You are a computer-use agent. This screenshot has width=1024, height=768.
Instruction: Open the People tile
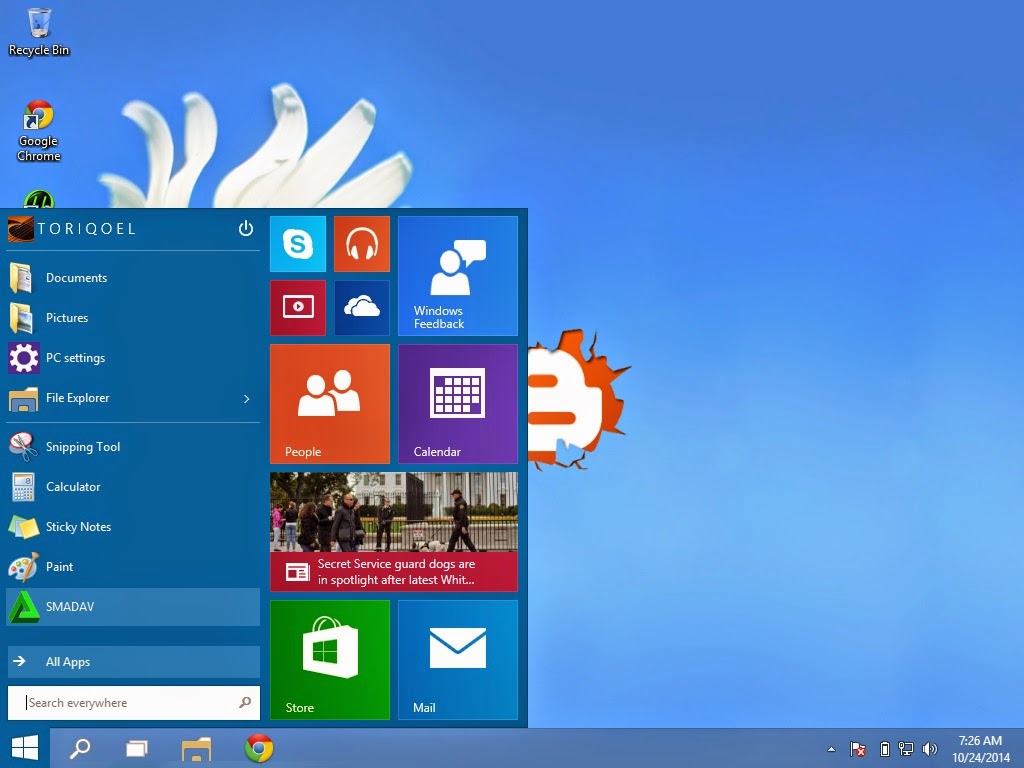pyautogui.click(x=330, y=403)
